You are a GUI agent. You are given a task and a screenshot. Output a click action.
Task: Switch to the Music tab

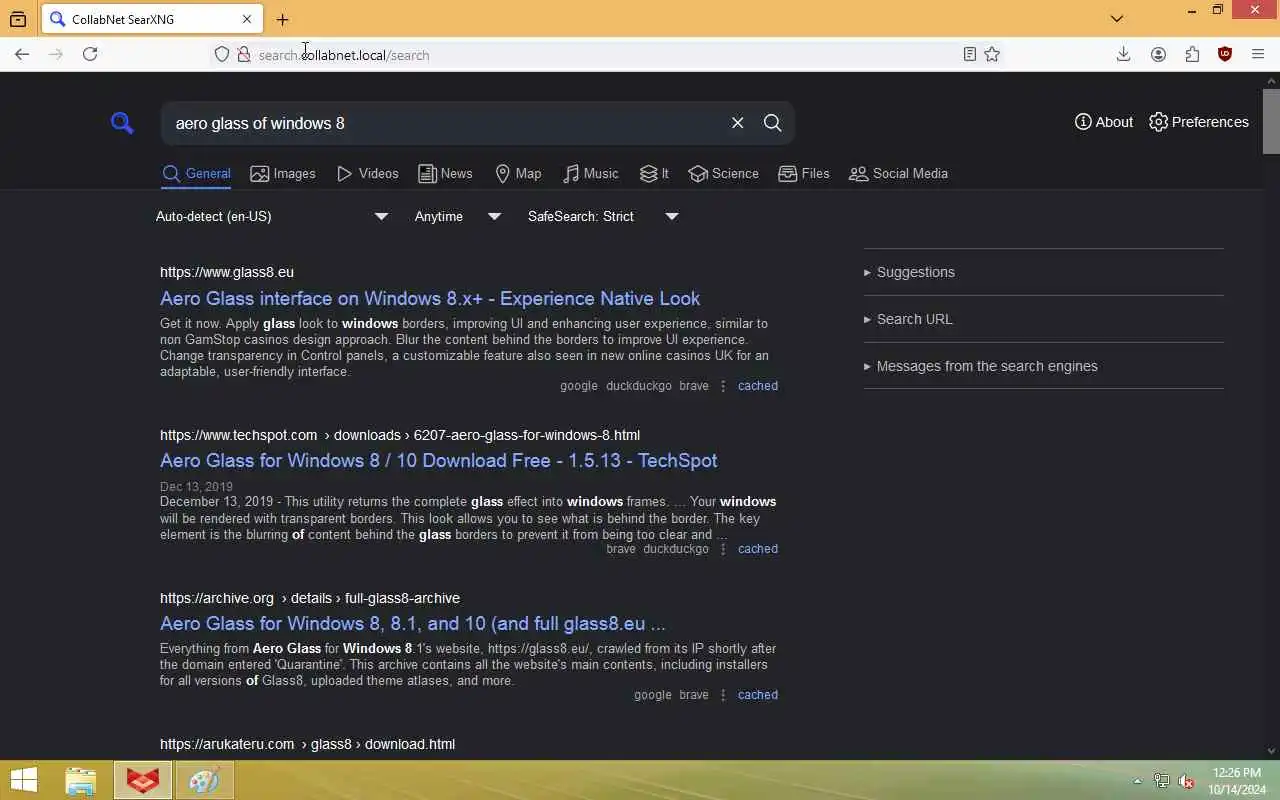590,173
